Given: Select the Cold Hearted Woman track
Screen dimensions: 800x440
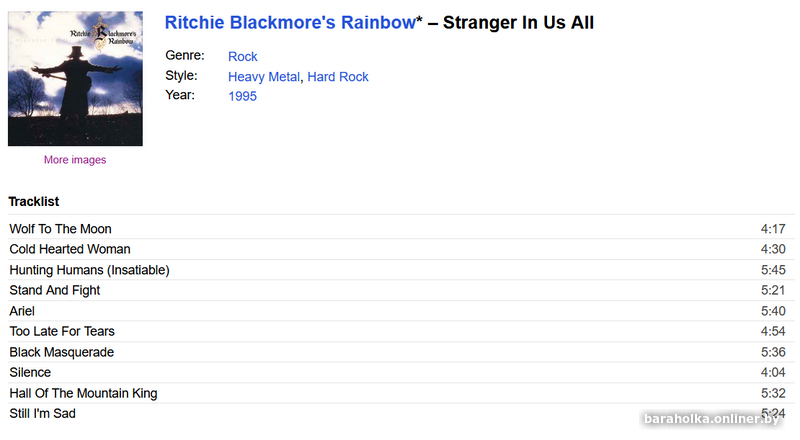Looking at the screenshot, I should click(x=70, y=249).
